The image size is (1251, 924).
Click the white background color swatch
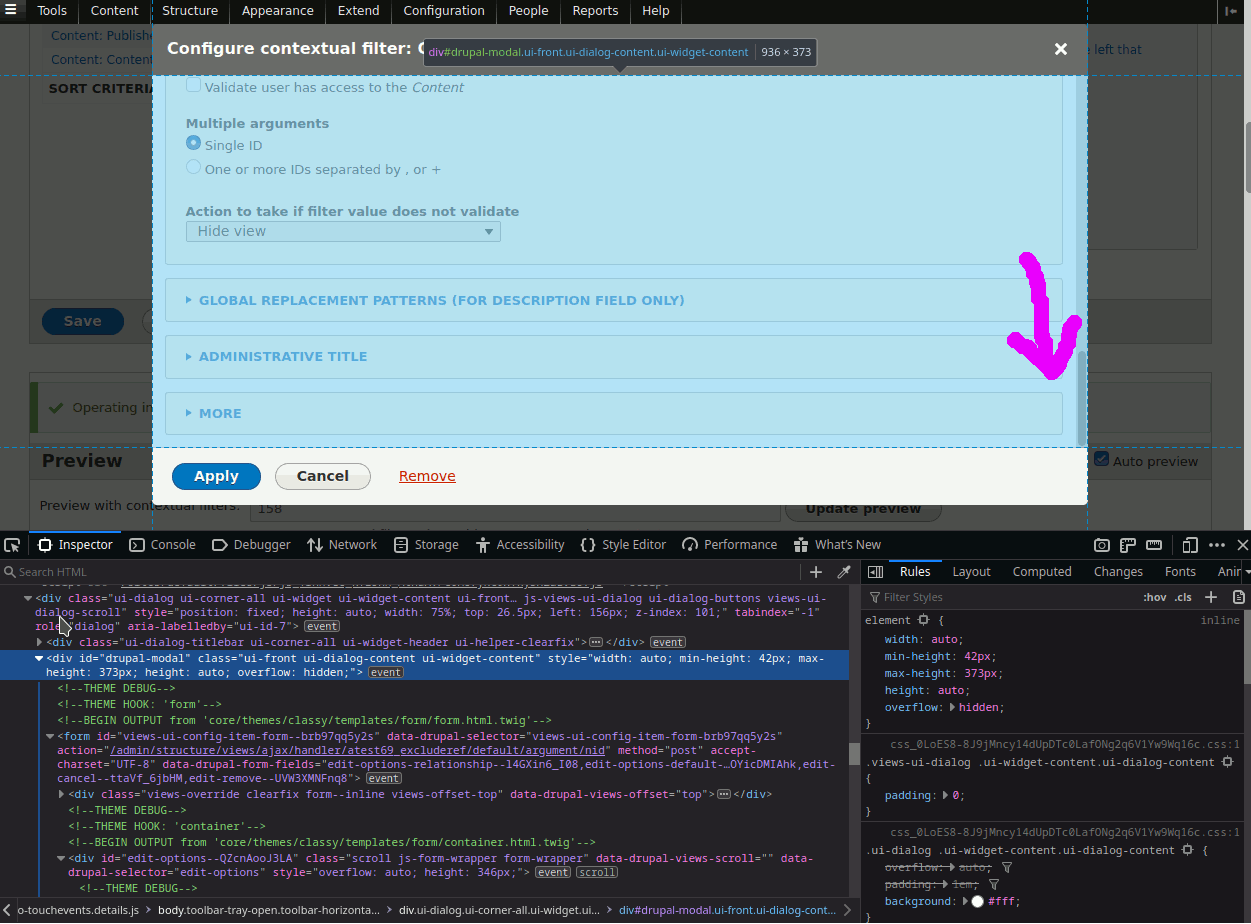[x=977, y=902]
